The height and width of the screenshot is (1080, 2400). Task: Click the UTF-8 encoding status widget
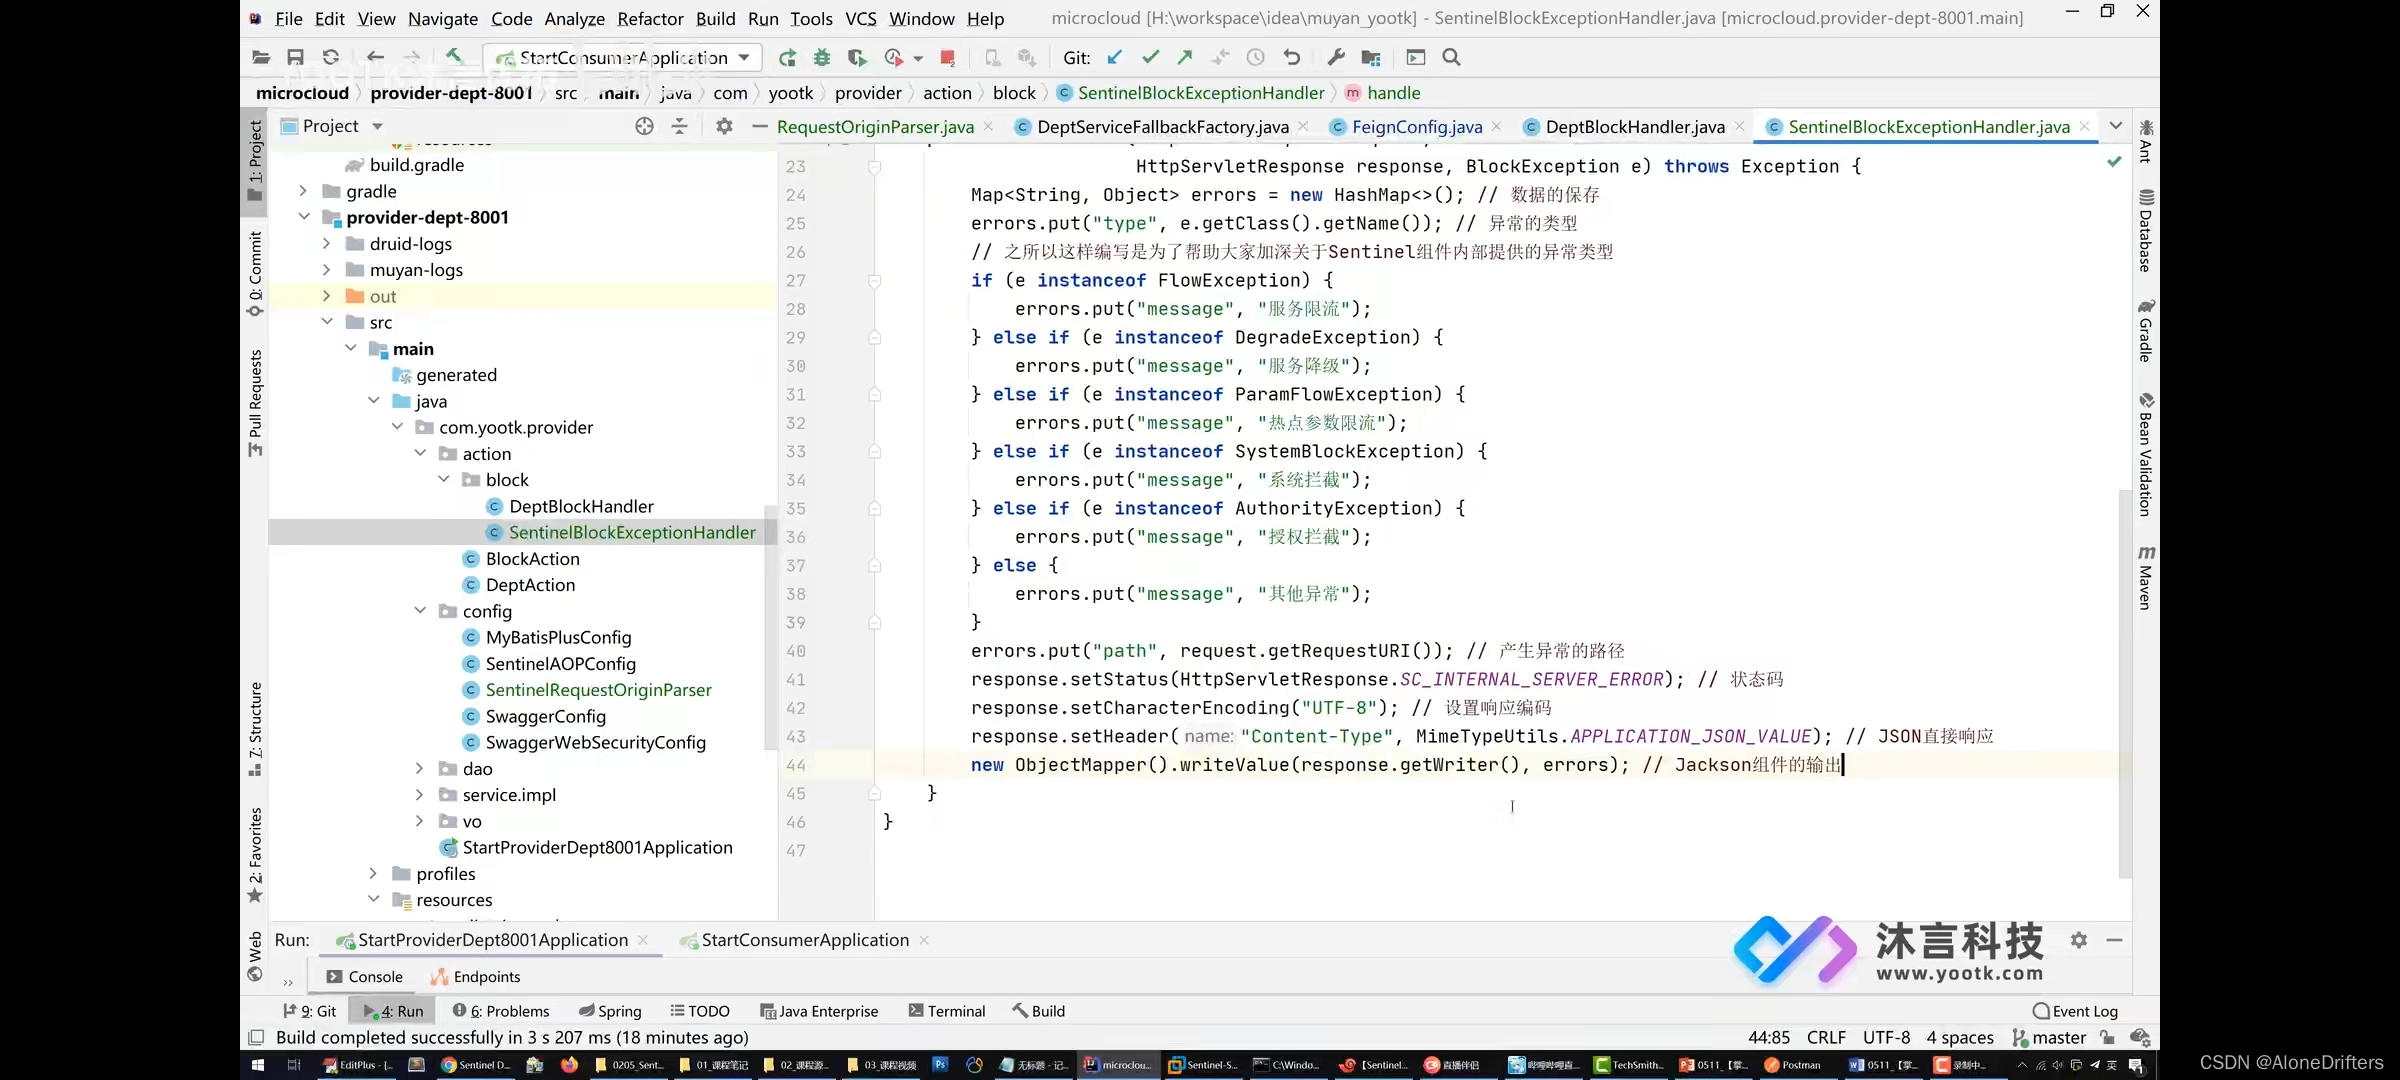click(x=1886, y=1038)
